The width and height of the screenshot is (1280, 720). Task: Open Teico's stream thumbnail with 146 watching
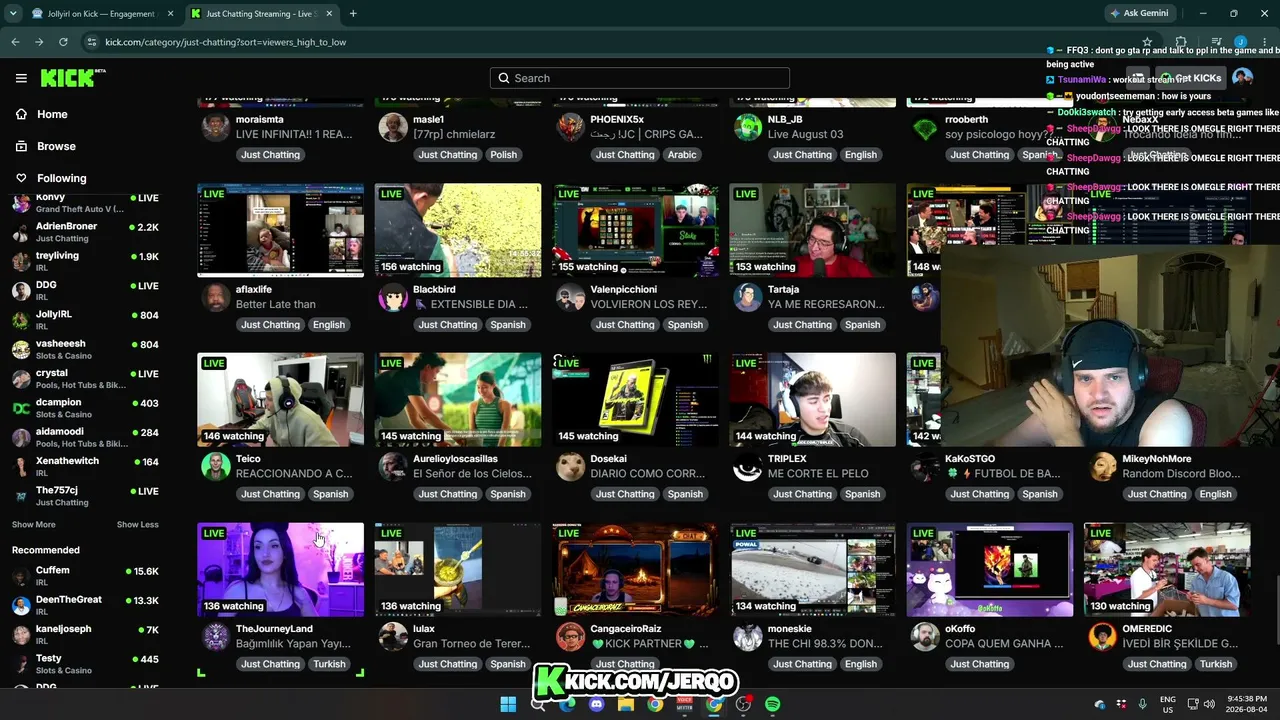point(280,400)
